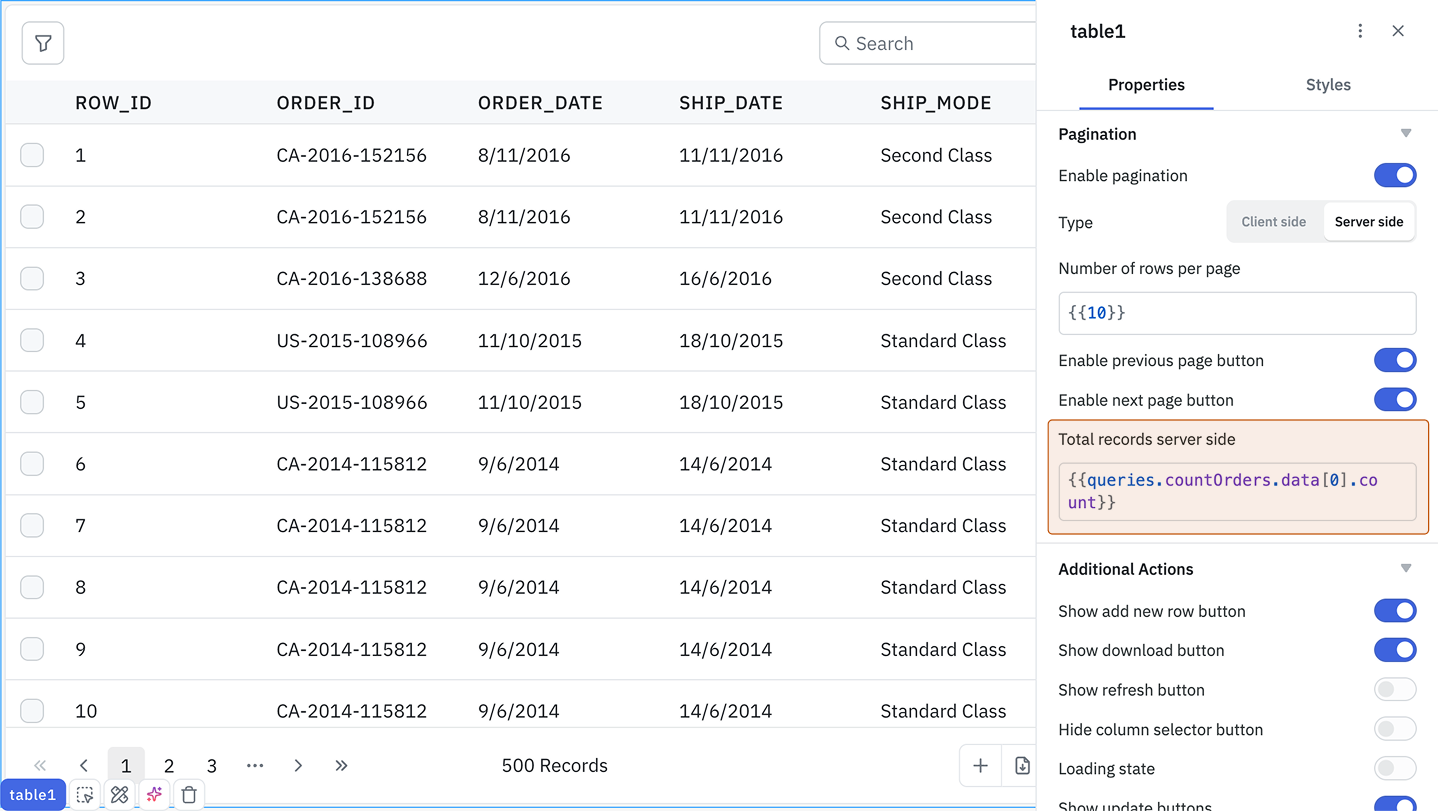1439x811 pixels.
Task: Toggle Enable pagination switch
Action: click(1395, 175)
